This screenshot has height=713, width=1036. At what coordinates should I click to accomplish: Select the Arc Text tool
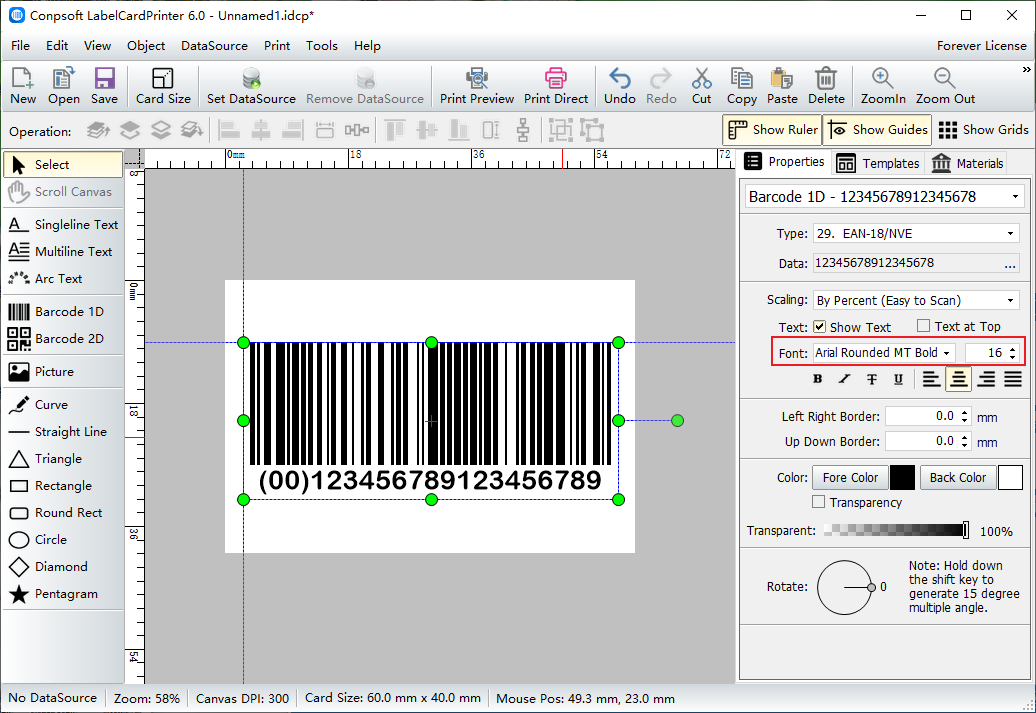coord(63,279)
